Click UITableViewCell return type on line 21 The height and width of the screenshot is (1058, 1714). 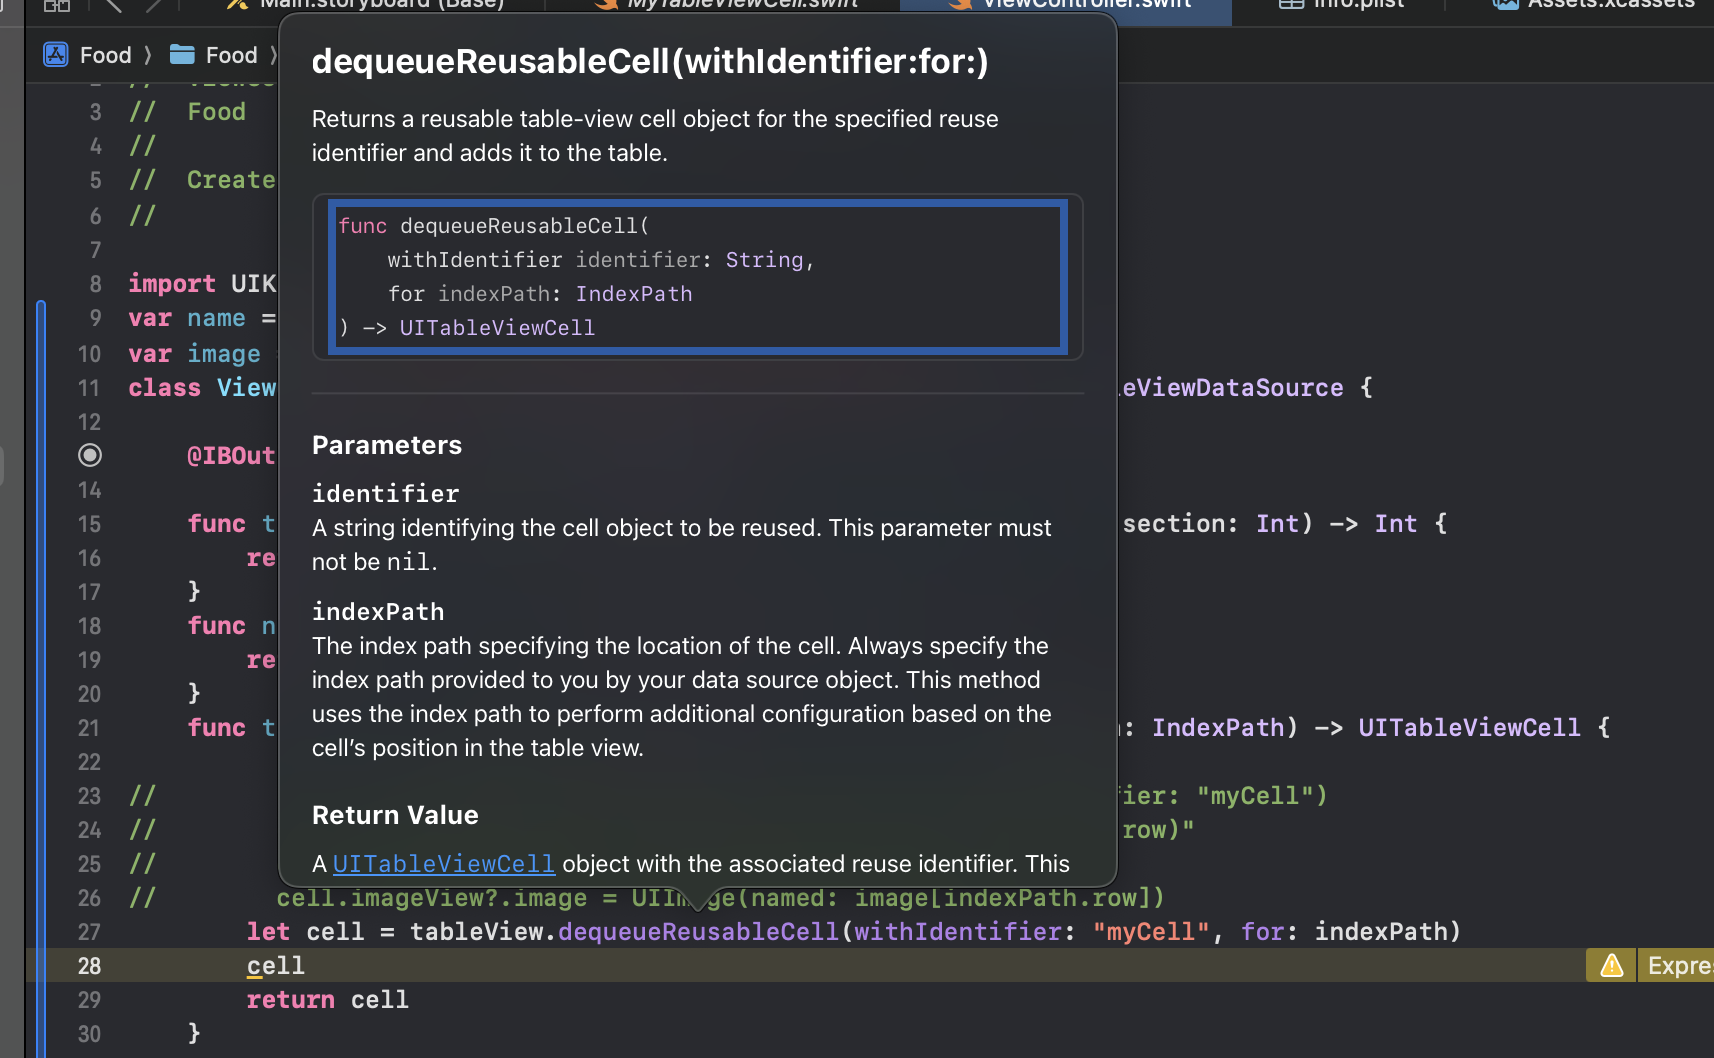click(1469, 728)
